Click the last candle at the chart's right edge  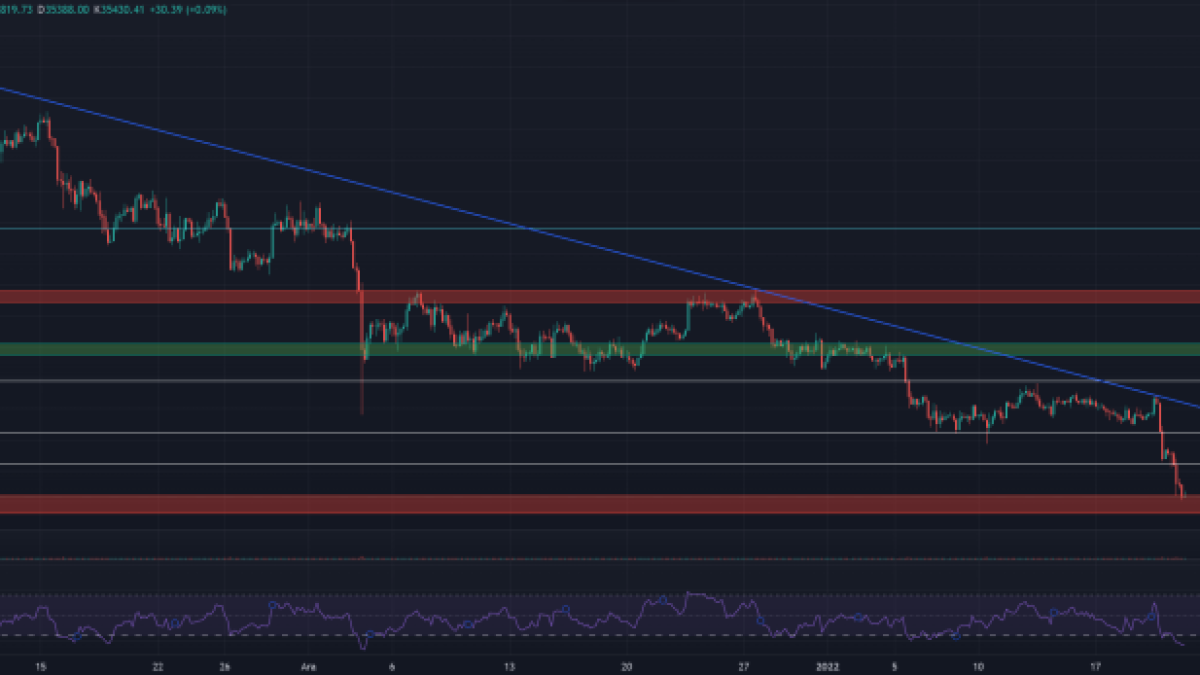[x=1182, y=490]
